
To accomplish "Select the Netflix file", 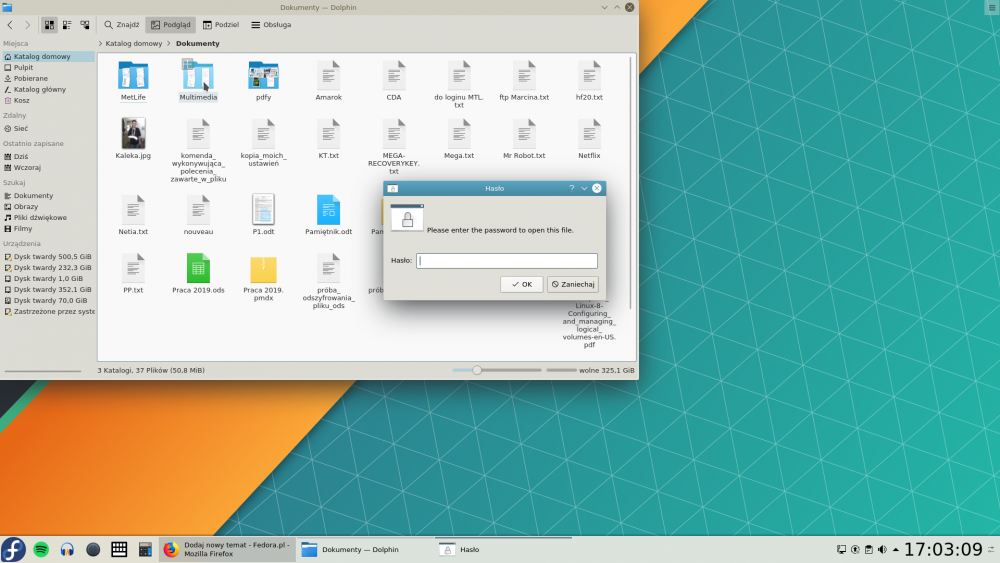I will coord(589,139).
